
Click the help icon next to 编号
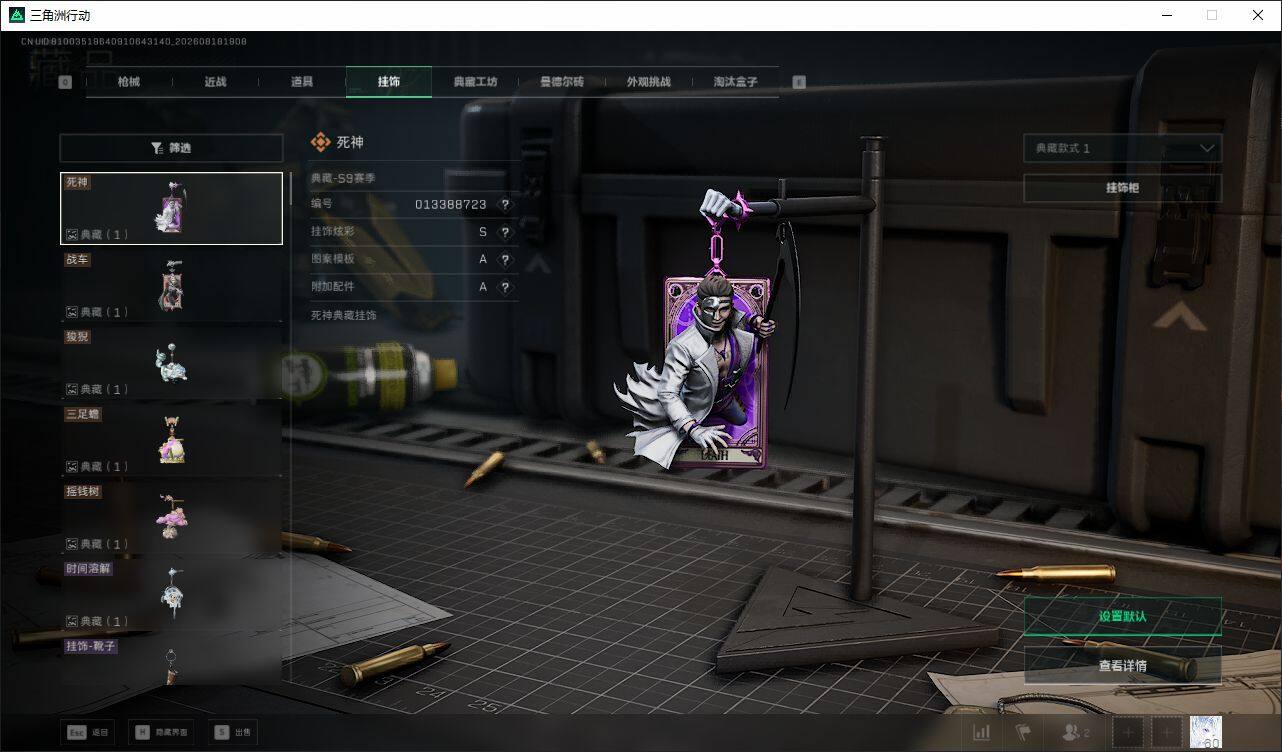(x=505, y=204)
